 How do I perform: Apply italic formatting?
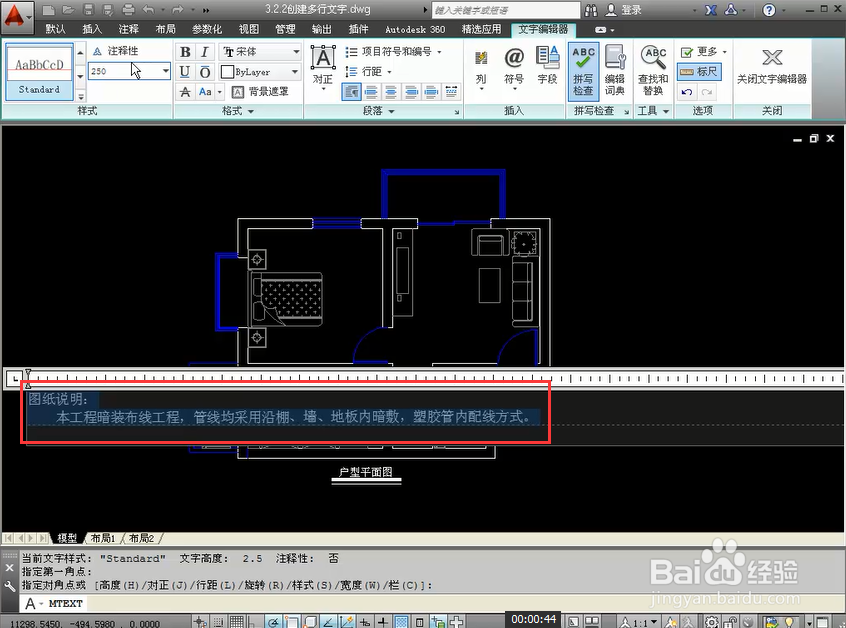point(206,52)
